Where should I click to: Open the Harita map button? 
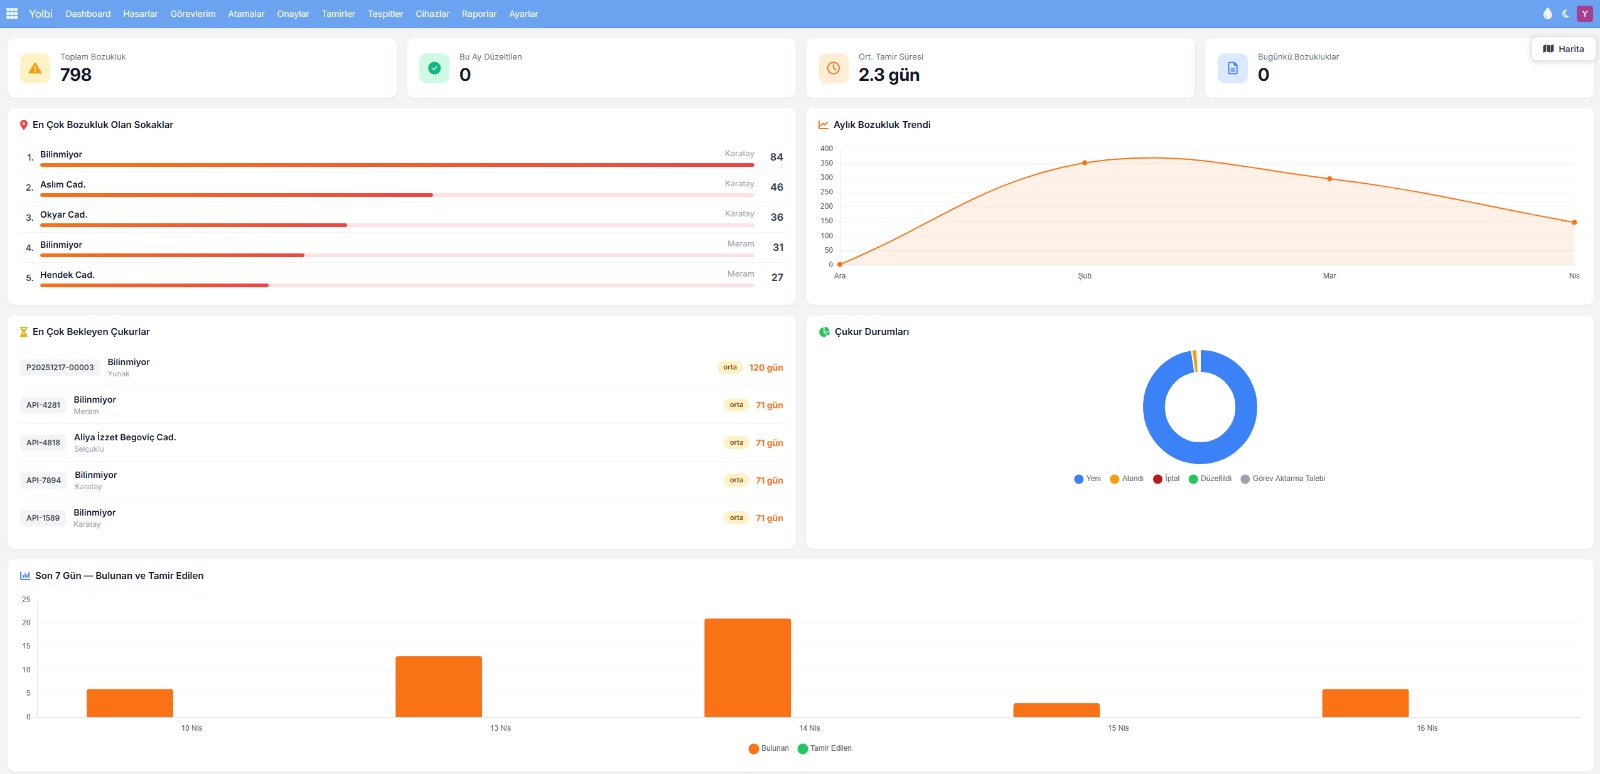pos(1563,49)
